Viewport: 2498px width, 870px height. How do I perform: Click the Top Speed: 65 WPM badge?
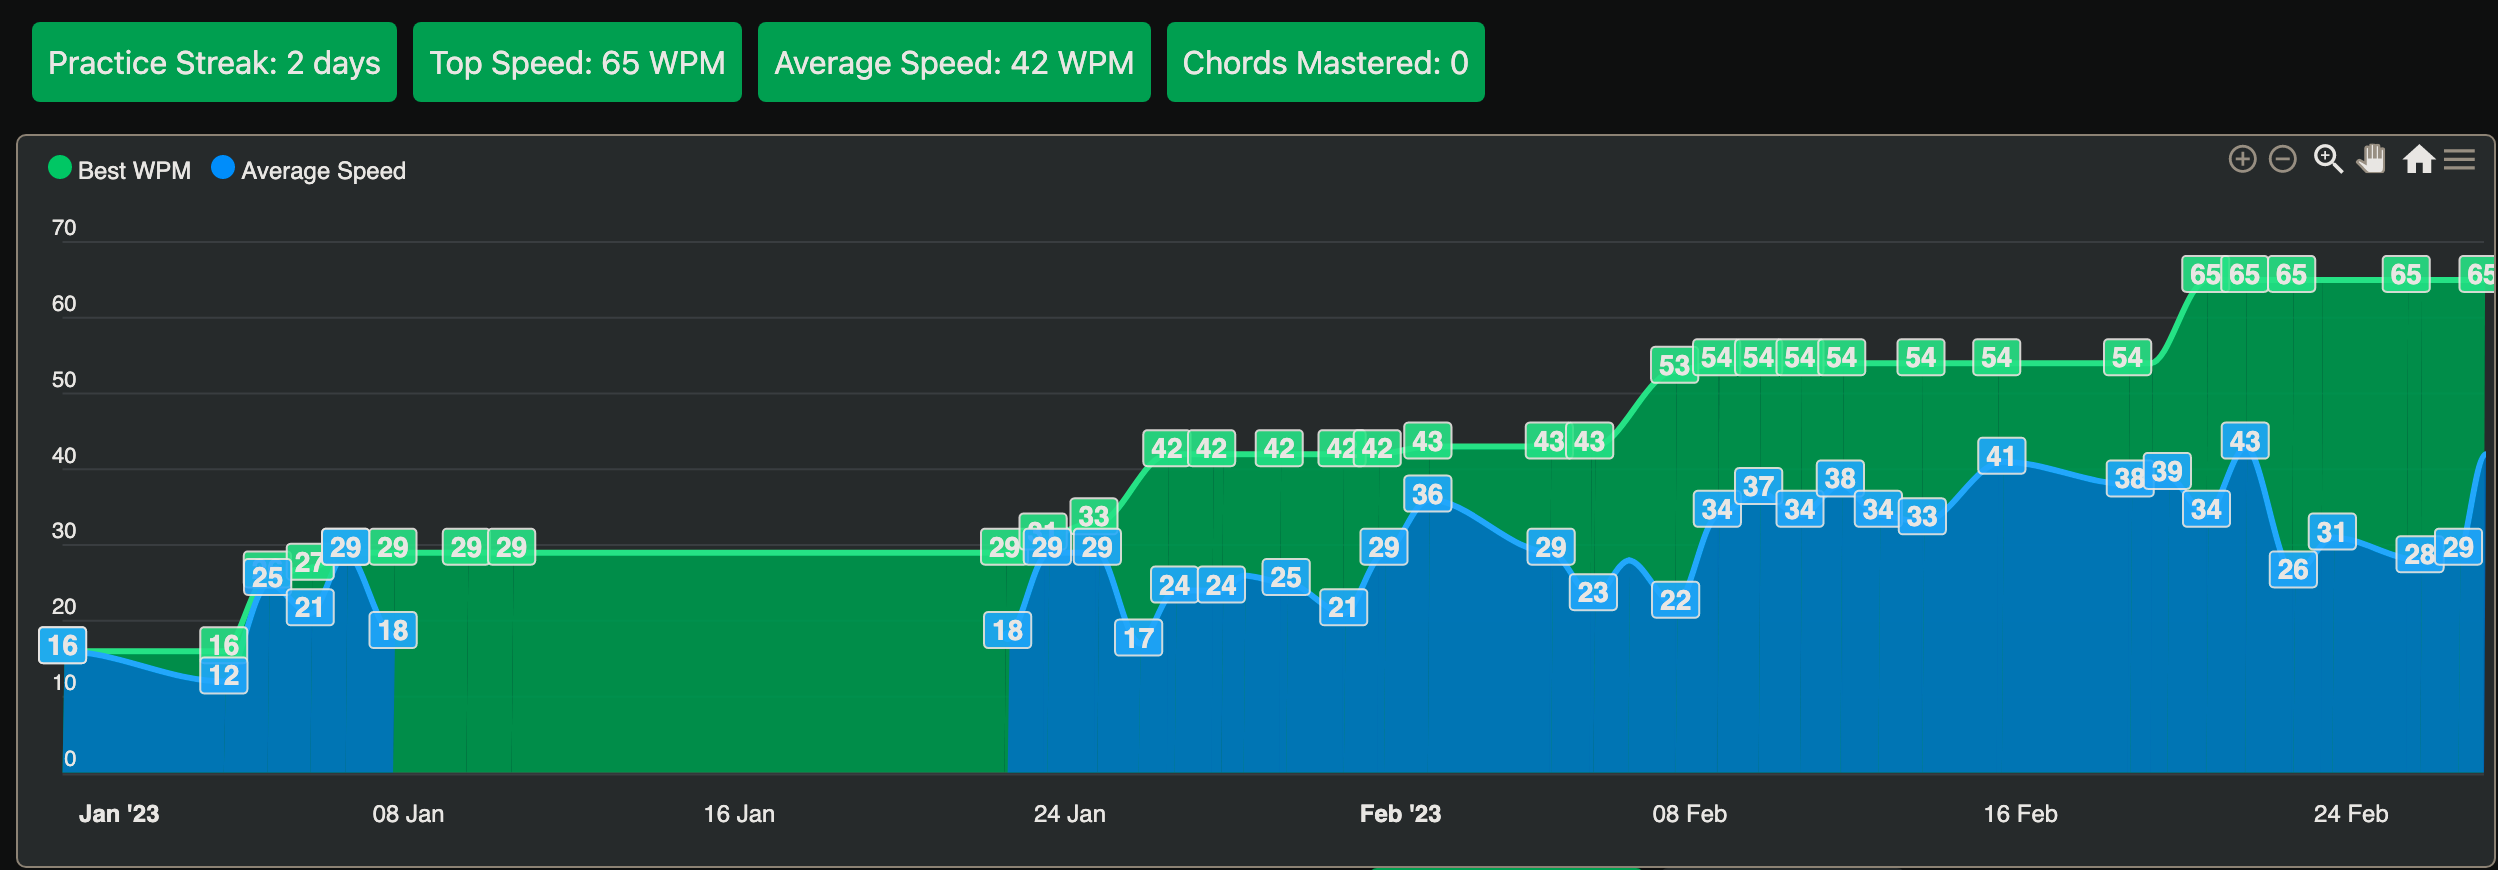click(577, 63)
